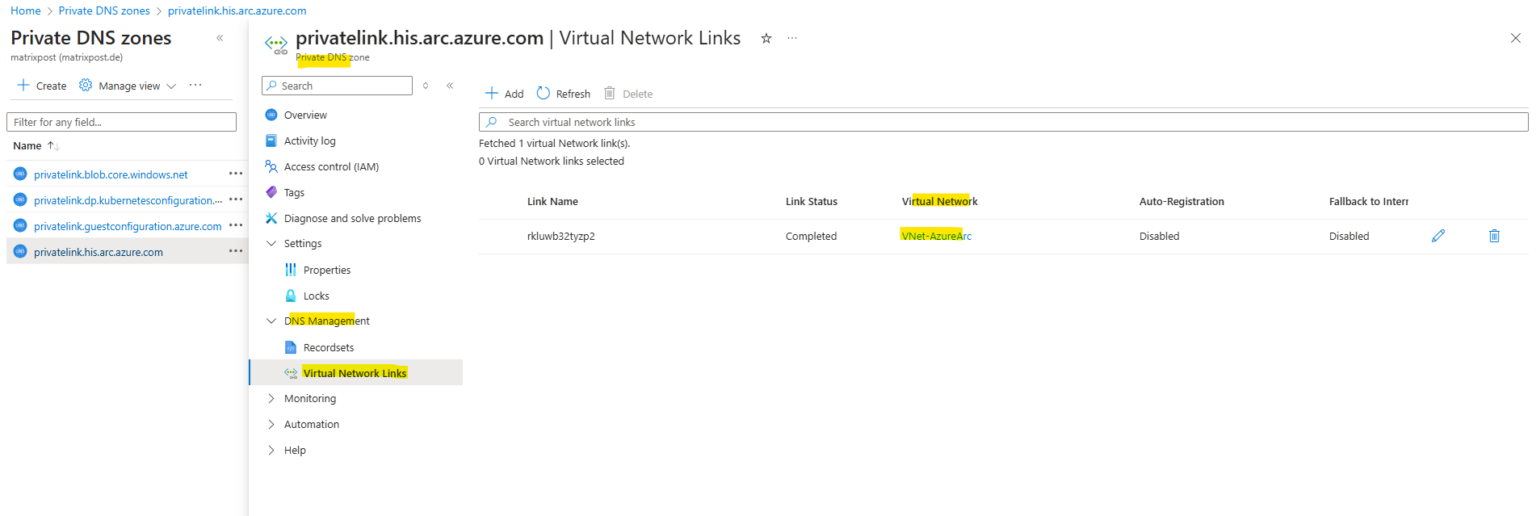Collapse the Settings section

pyautogui.click(x=271, y=244)
